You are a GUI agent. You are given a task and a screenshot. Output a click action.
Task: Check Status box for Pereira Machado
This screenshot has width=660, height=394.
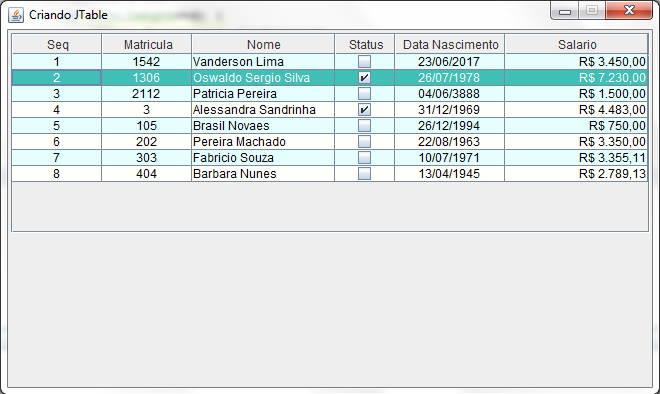pos(364,142)
